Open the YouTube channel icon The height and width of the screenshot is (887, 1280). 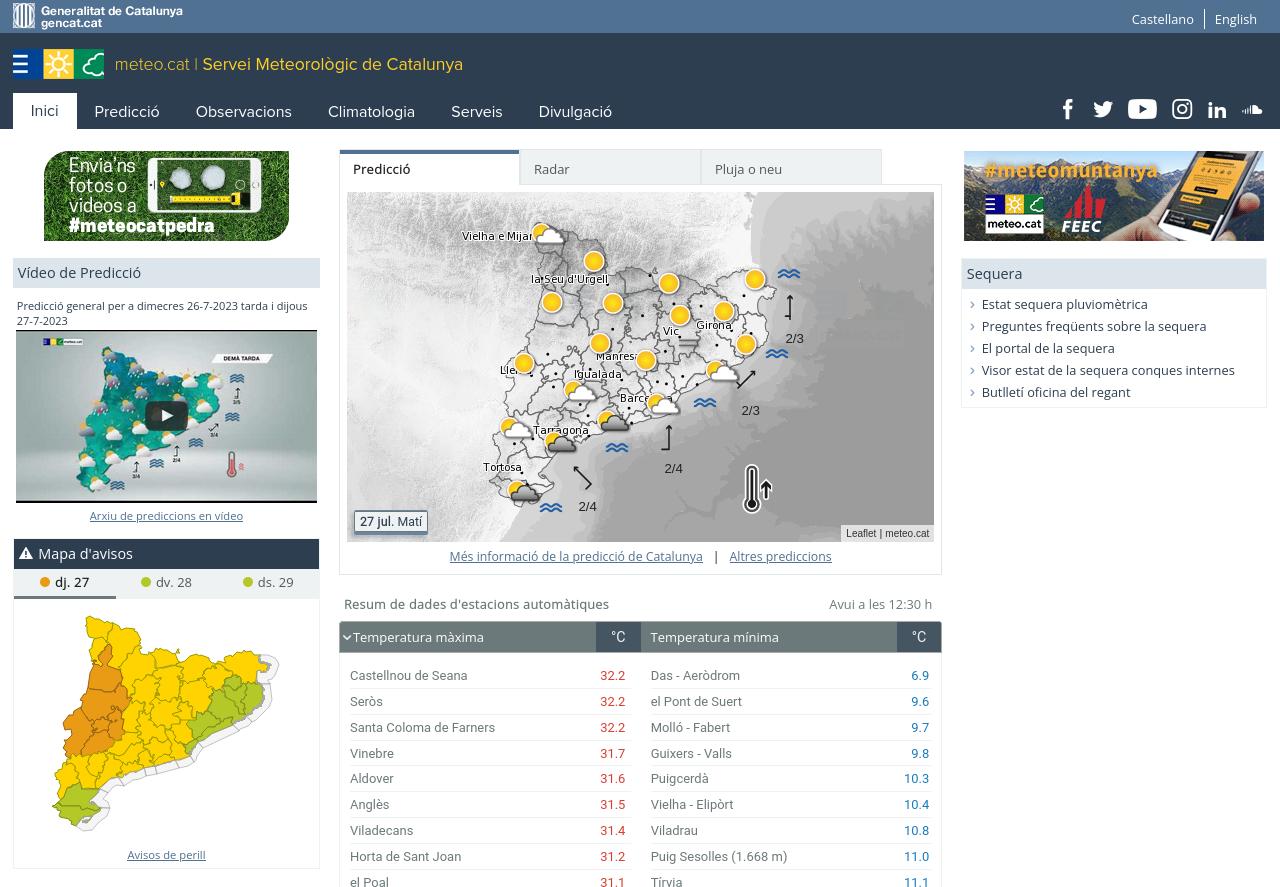1142,110
